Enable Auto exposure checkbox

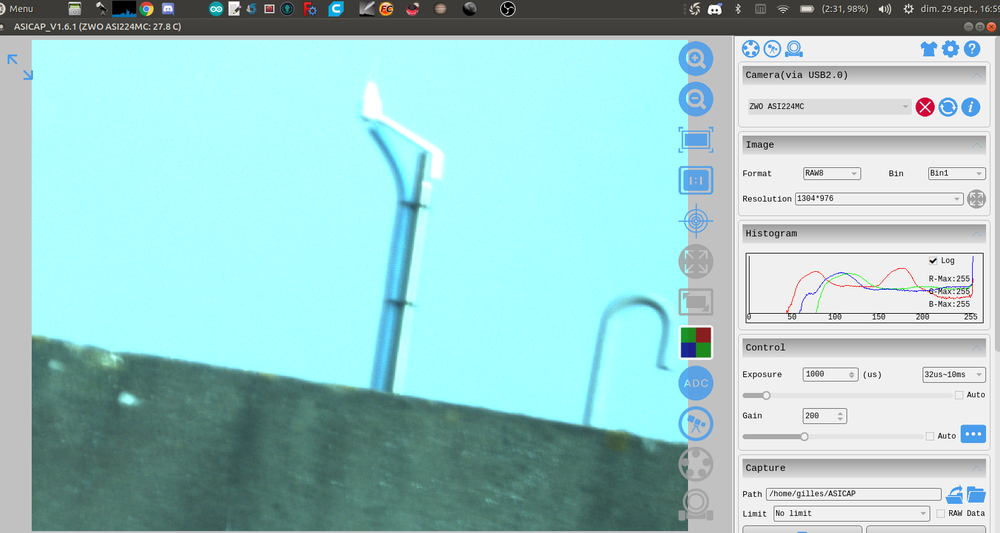(959, 395)
